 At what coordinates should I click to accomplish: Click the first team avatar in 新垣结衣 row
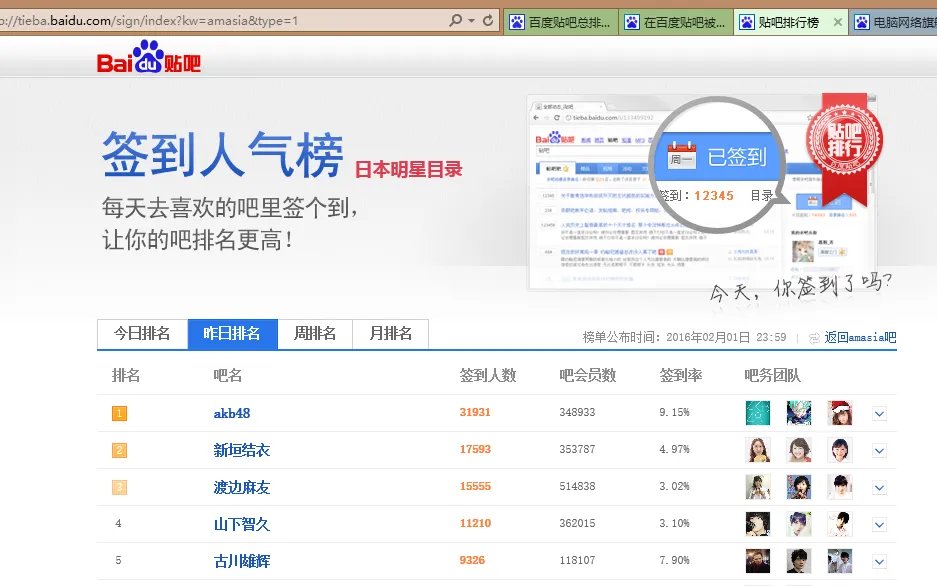click(x=758, y=450)
